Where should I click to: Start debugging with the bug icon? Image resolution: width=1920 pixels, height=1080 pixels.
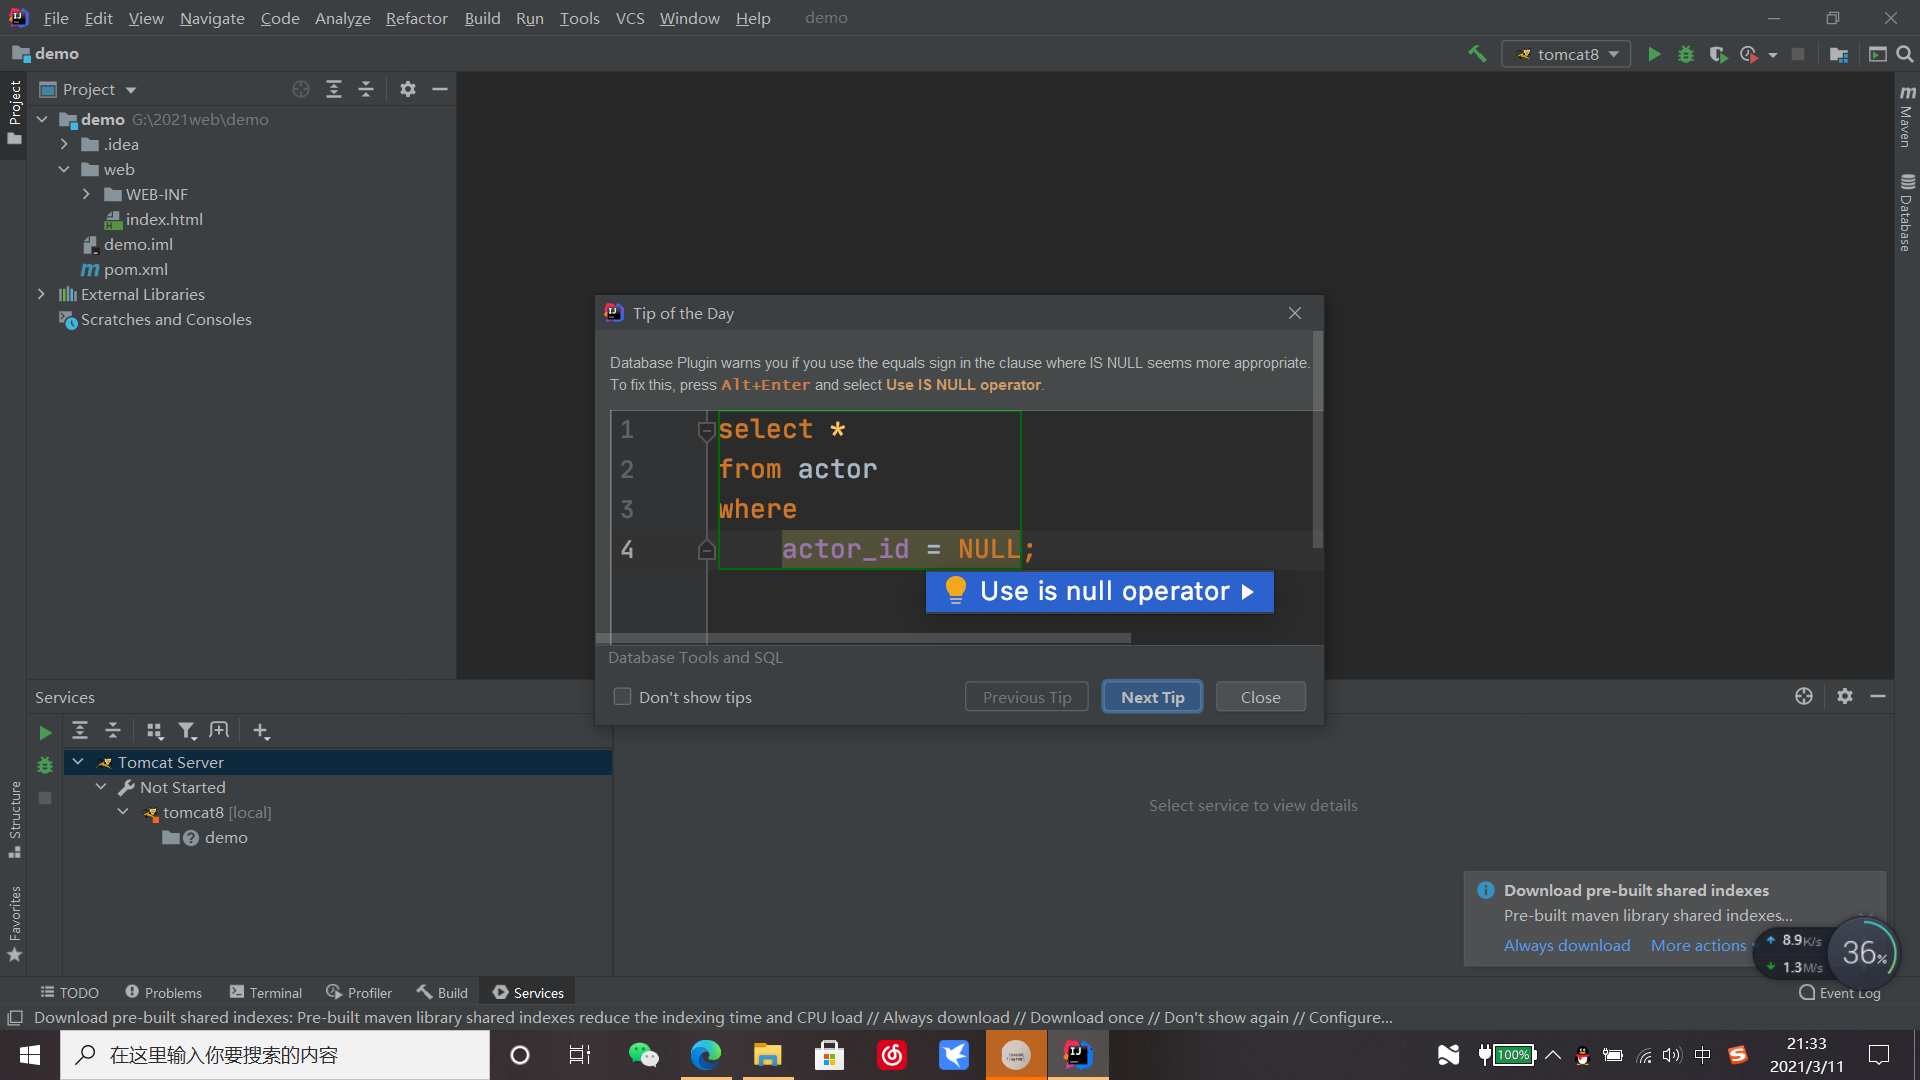click(x=1686, y=54)
